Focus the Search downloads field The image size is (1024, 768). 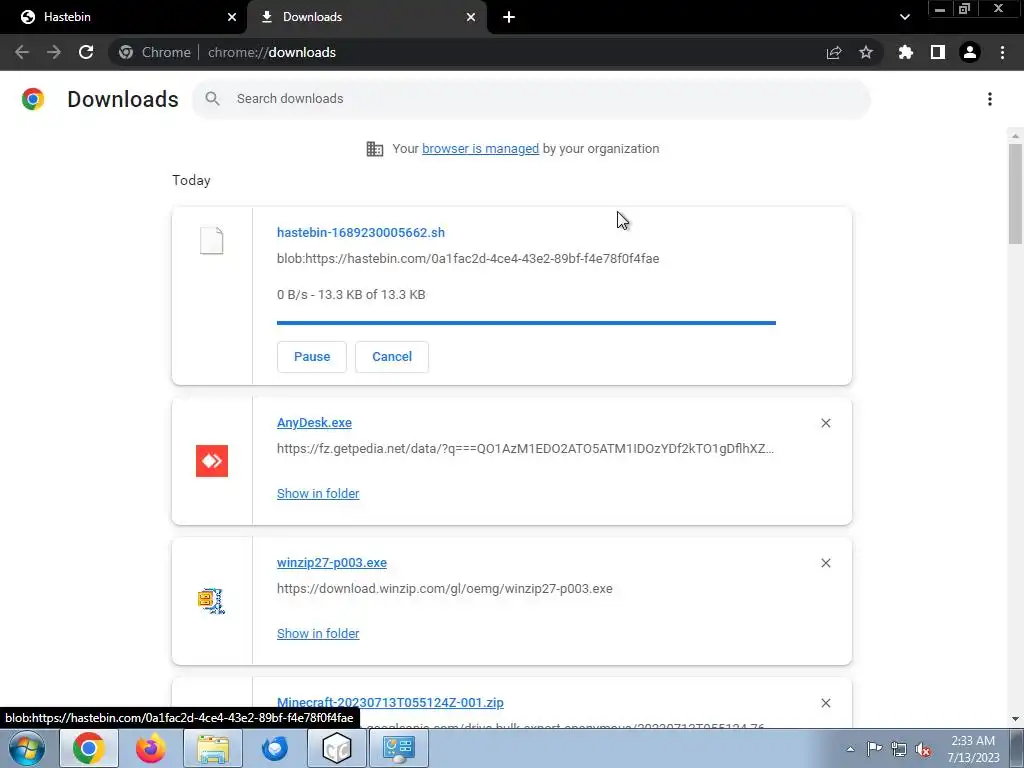click(532, 99)
